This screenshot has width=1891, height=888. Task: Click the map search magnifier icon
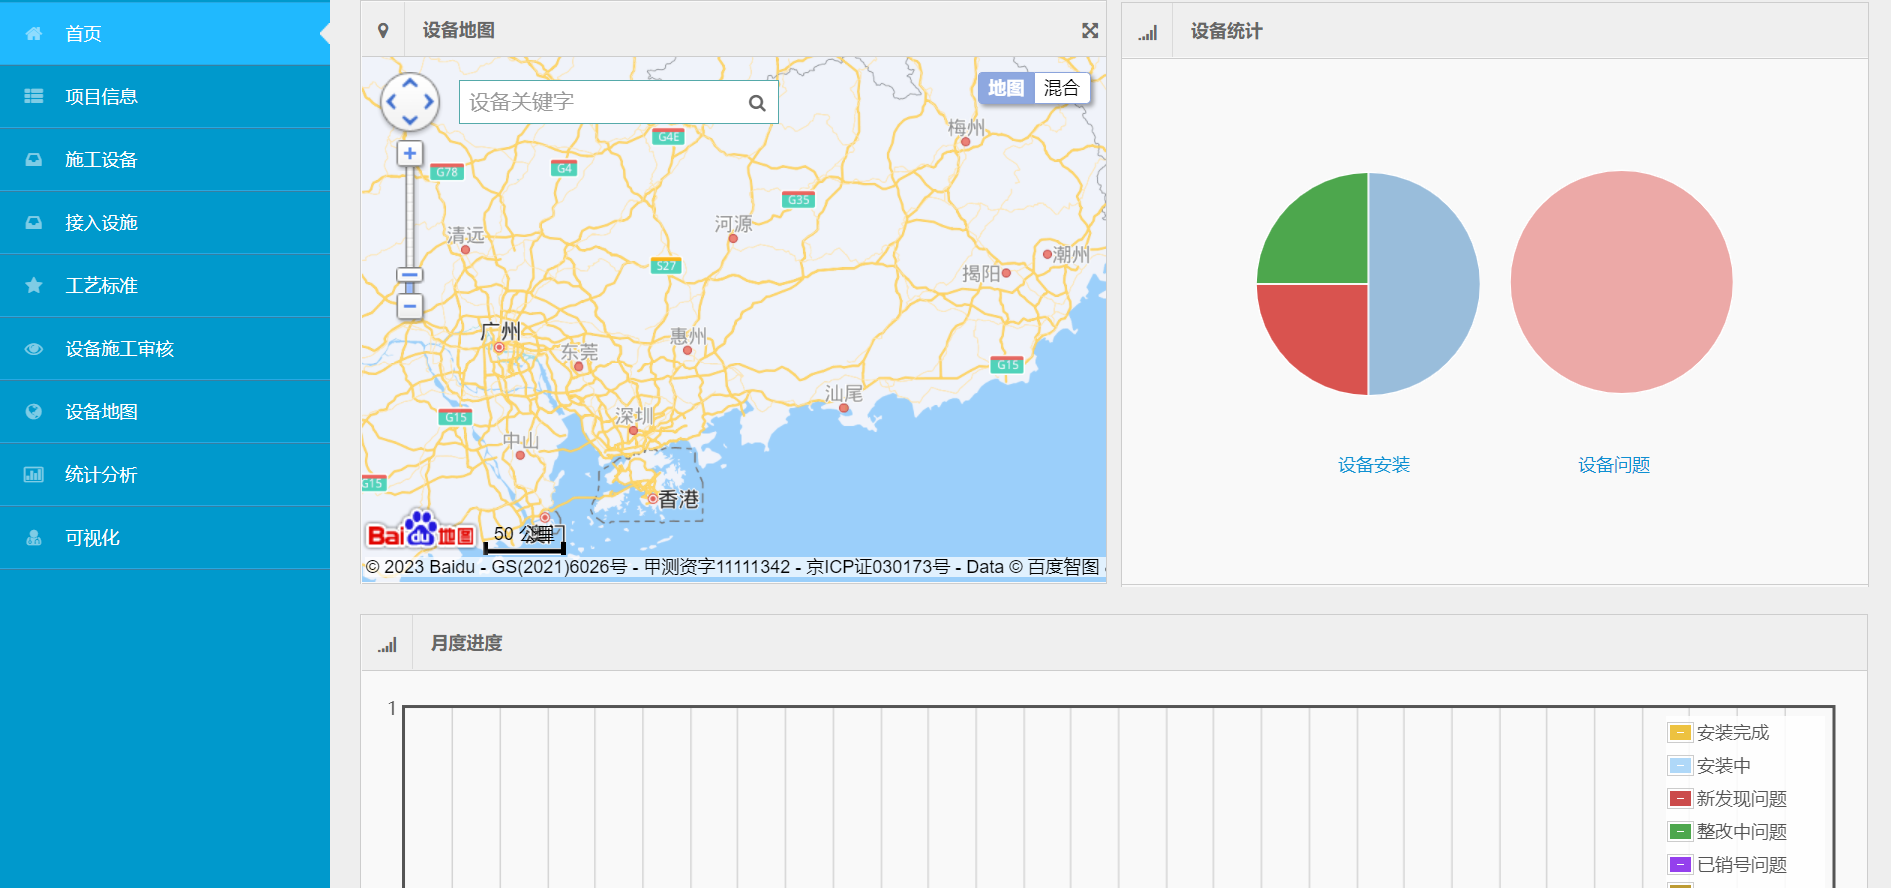click(x=757, y=102)
